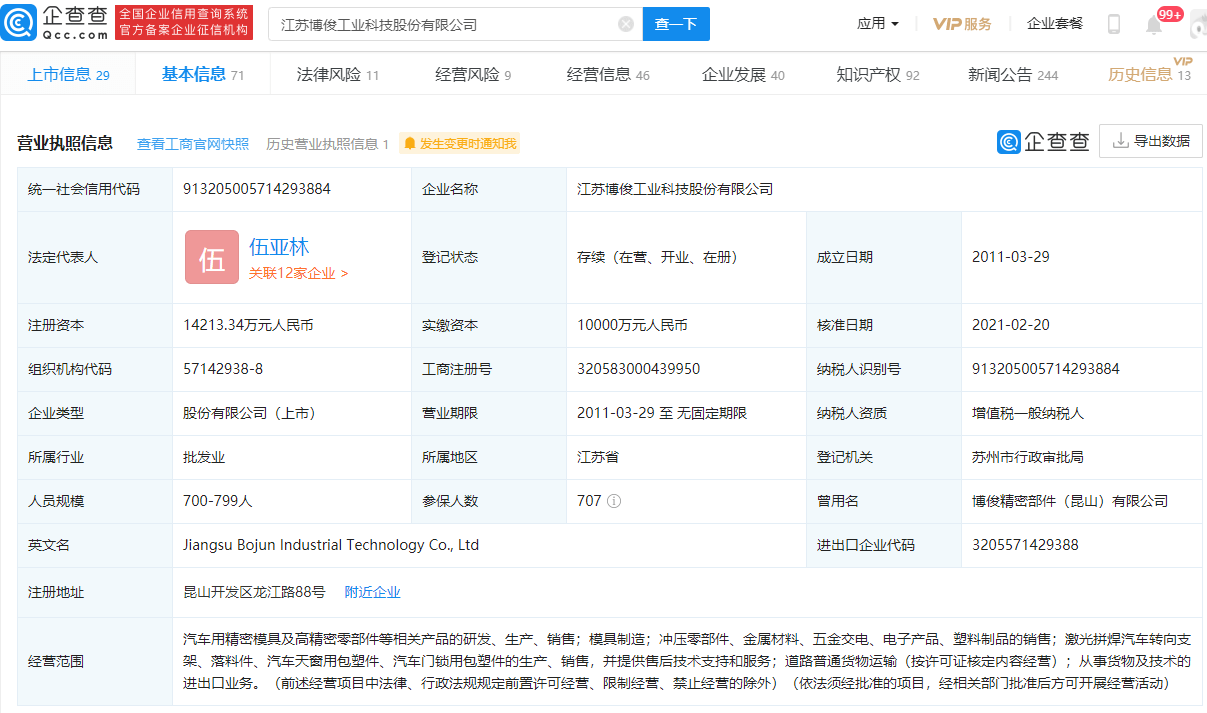Open 查看工商官网快照 link

pos(193,144)
